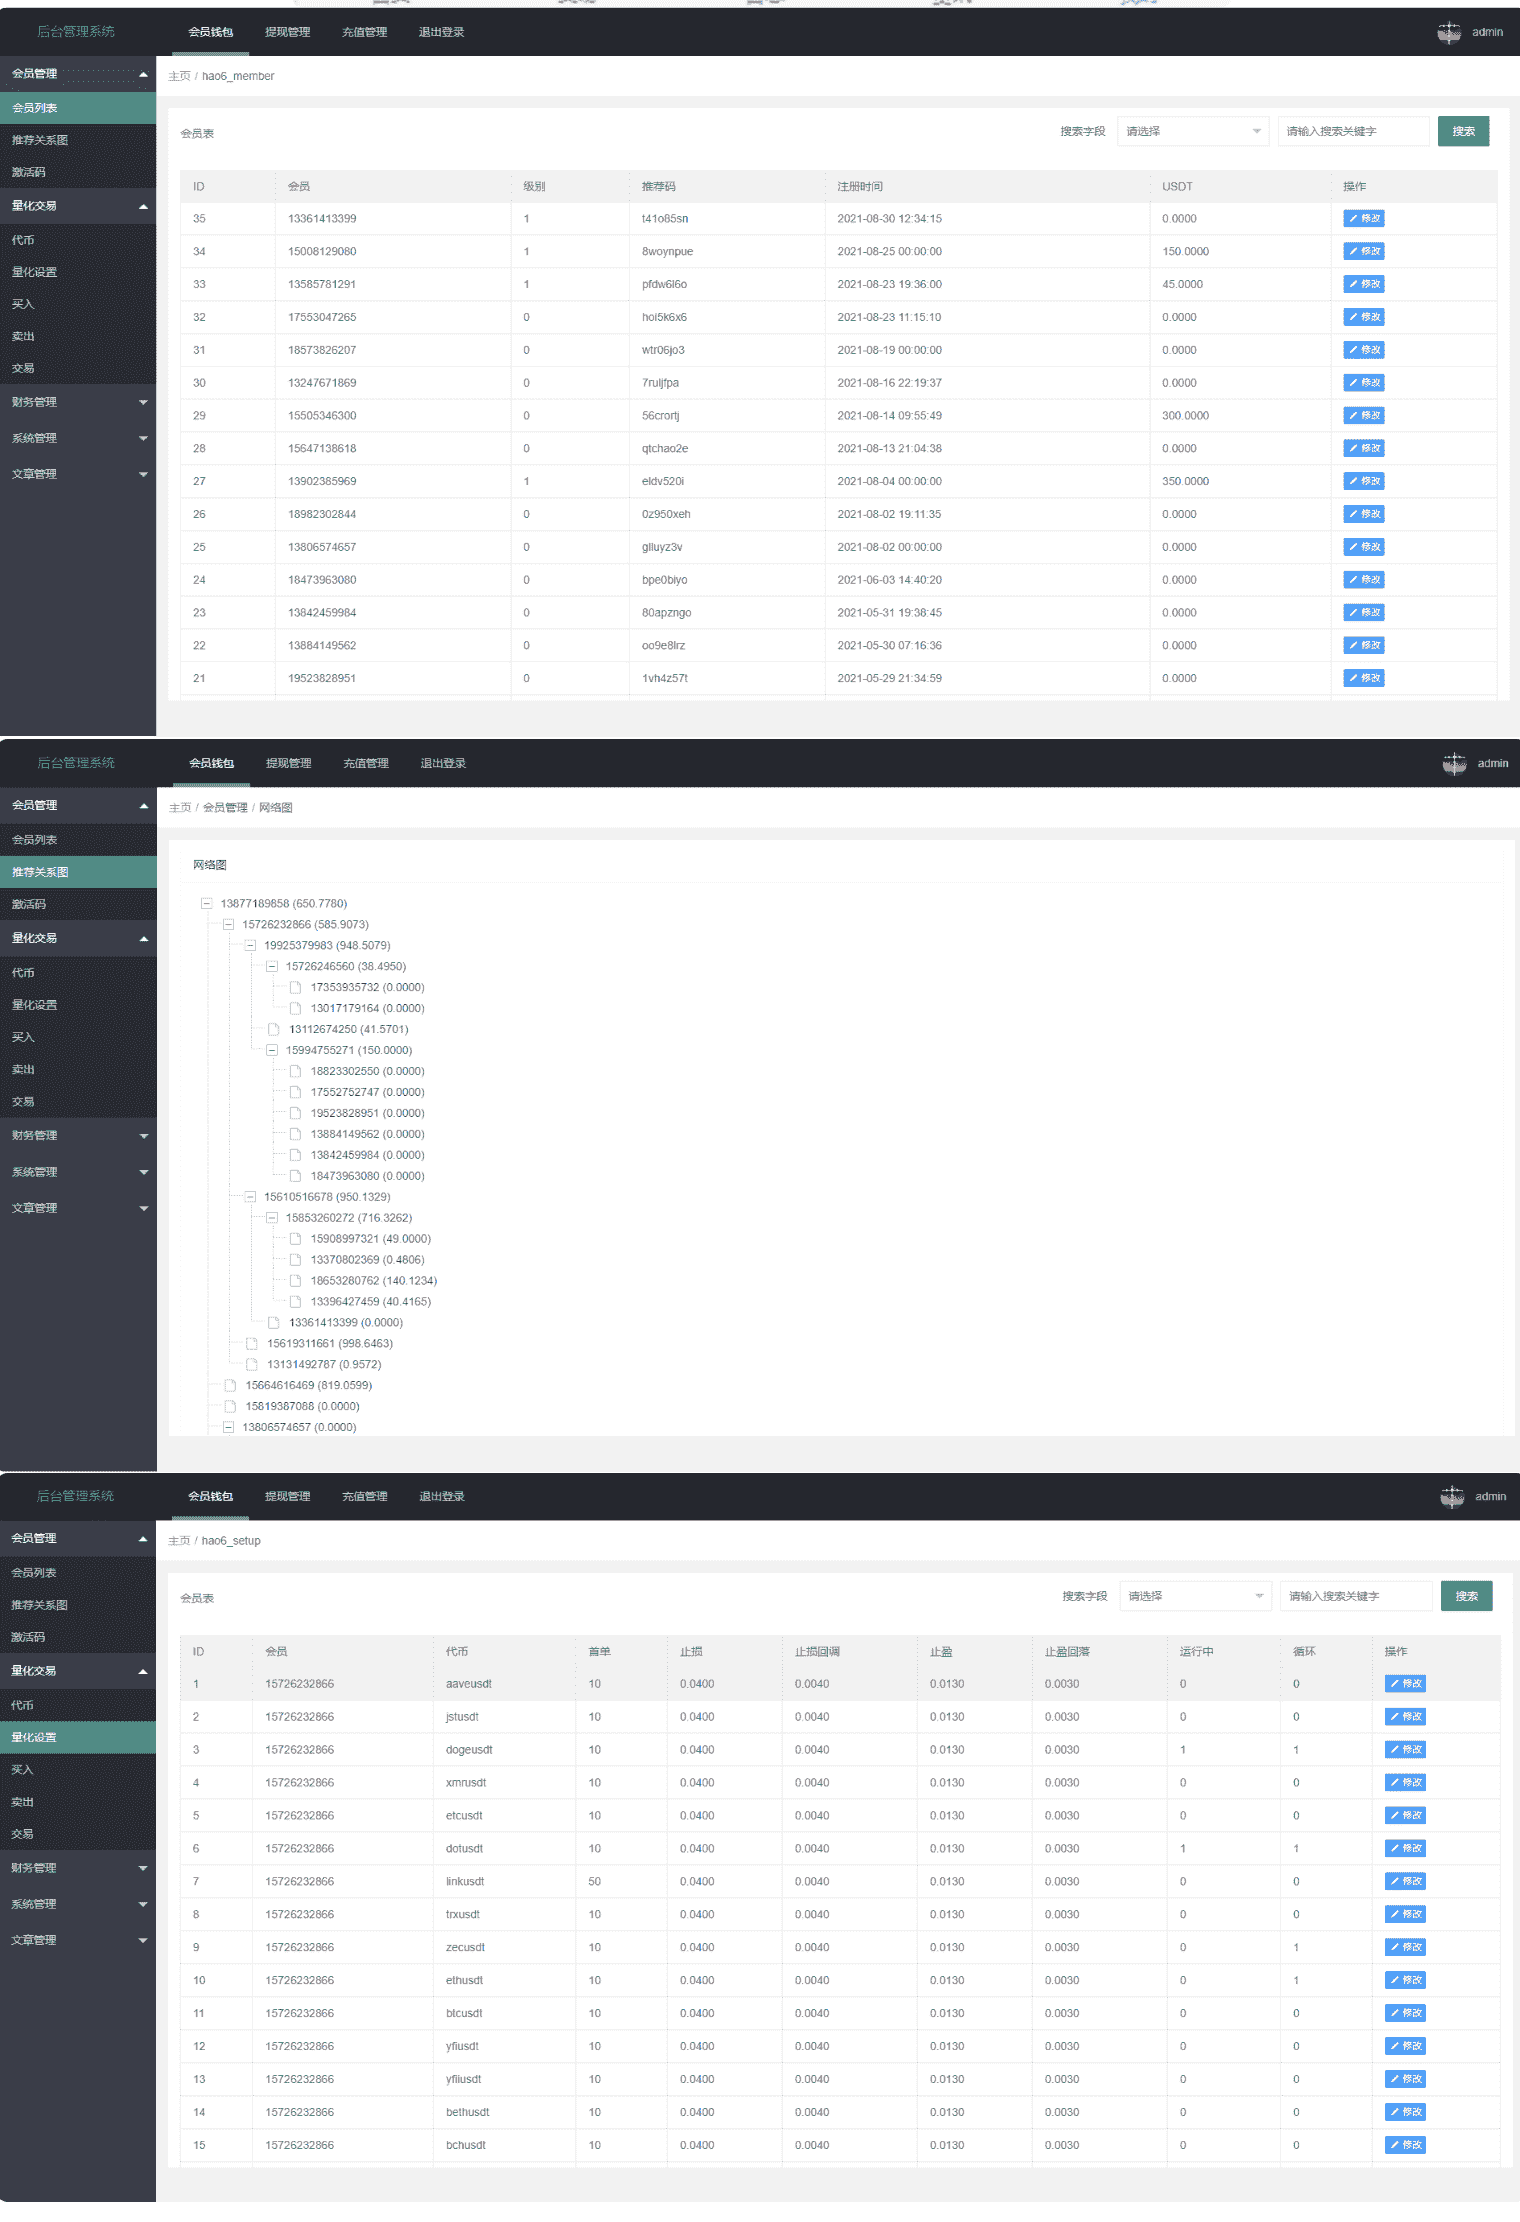Collapse node 15853260272 in network tree
Image resolution: width=1520 pixels, height=2222 pixels.
[x=271, y=1218]
